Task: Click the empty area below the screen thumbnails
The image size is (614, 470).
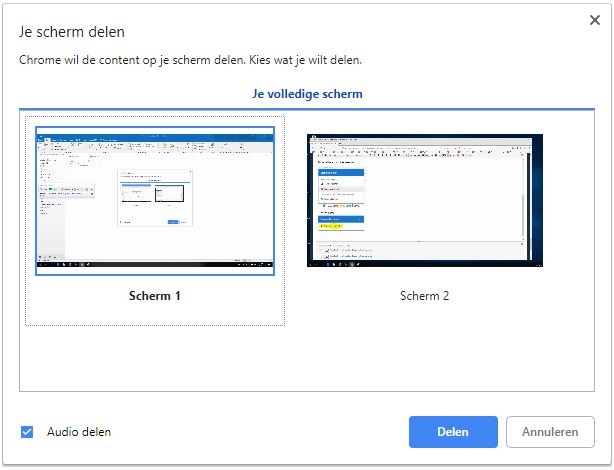Action: (x=307, y=358)
